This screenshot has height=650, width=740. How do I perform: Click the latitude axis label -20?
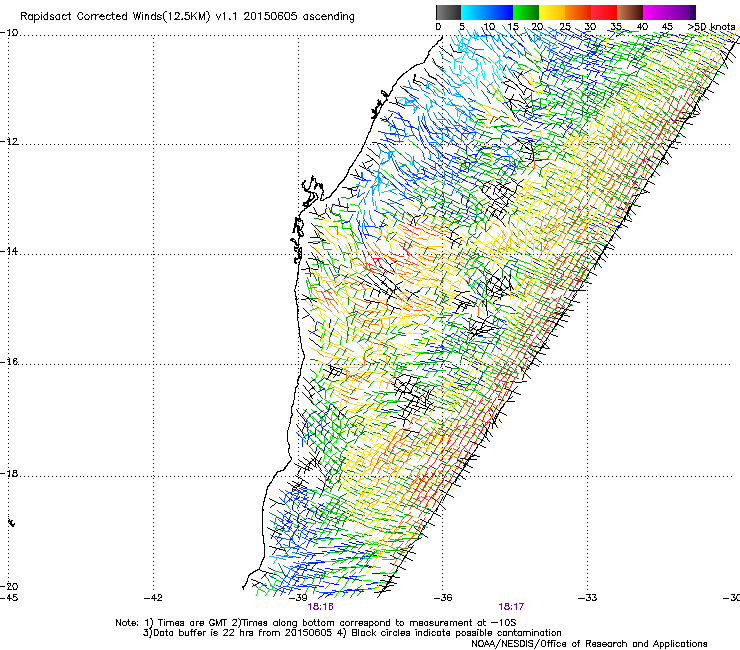(x=9, y=586)
